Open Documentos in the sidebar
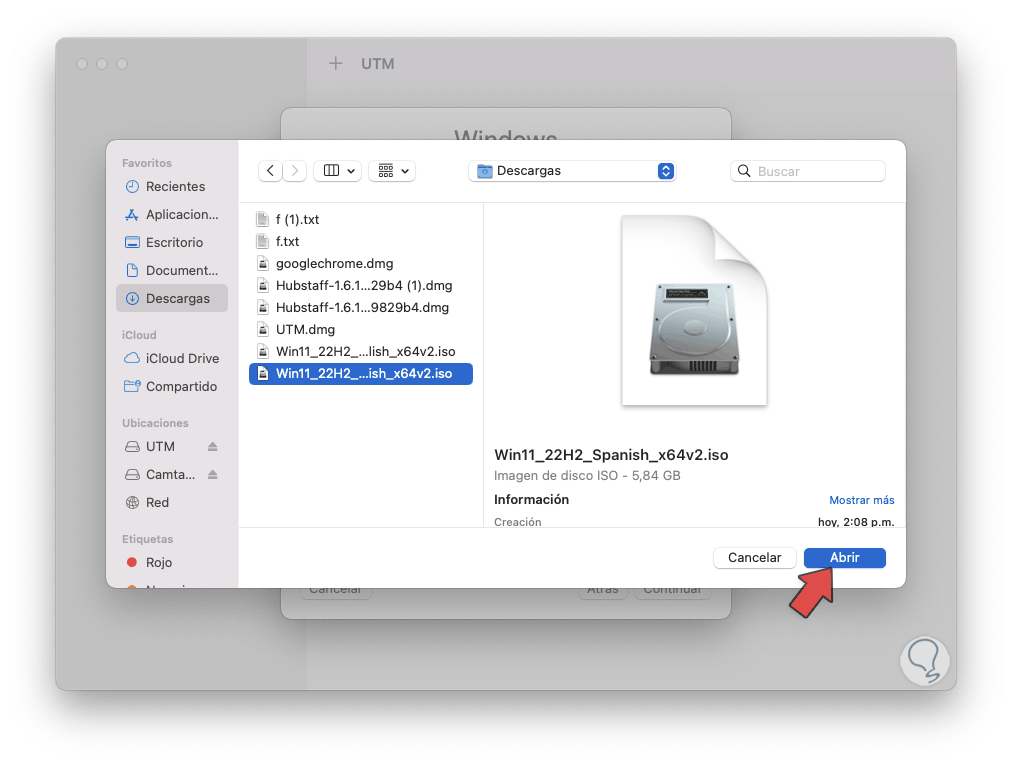1012x764 pixels. point(172,270)
